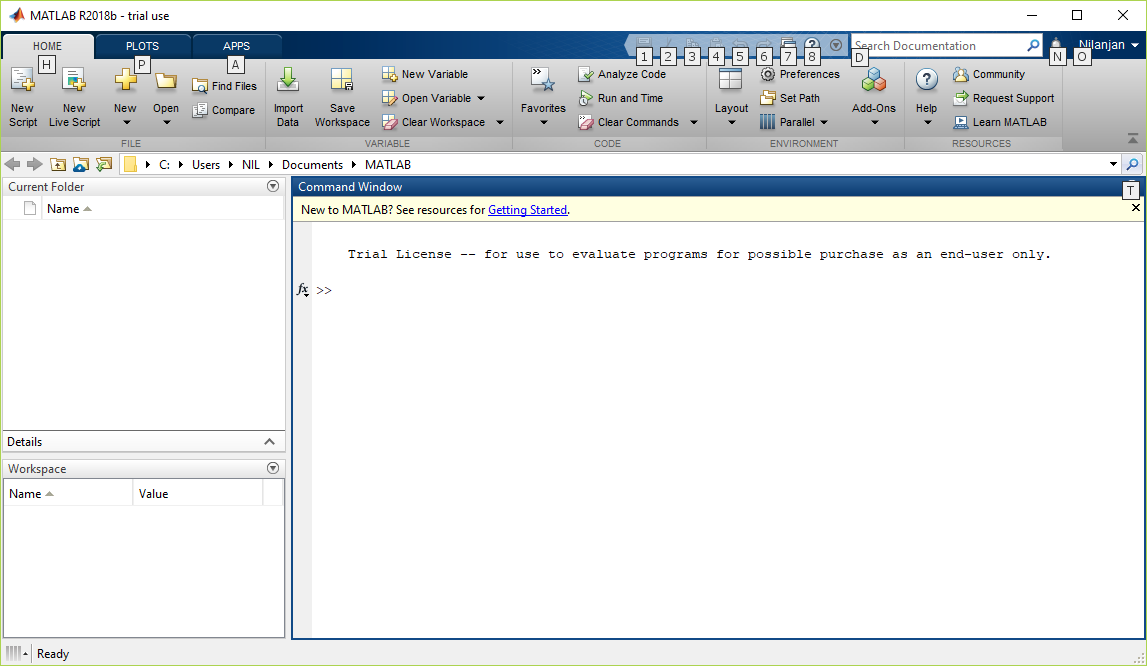Go forward in folder history
The image size is (1147, 666).
(34, 164)
